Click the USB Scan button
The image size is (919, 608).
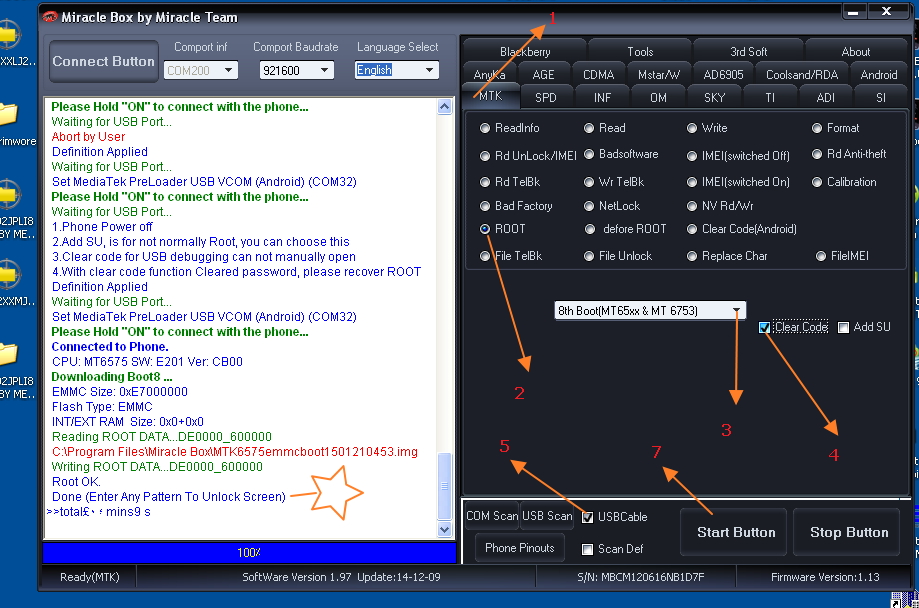[x=547, y=516]
